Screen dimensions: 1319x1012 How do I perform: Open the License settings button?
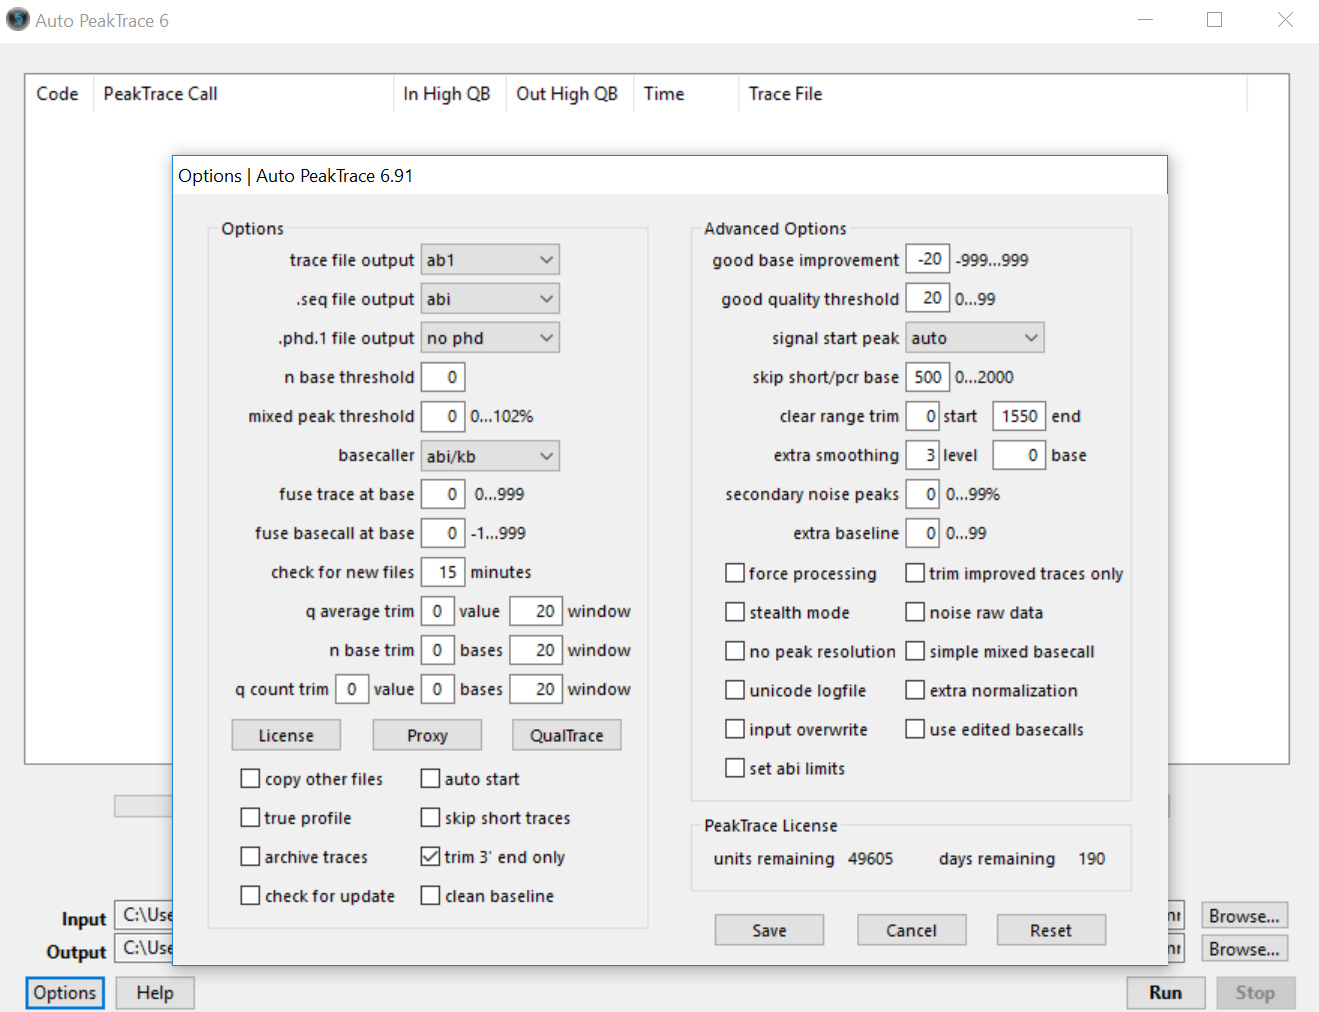point(286,735)
